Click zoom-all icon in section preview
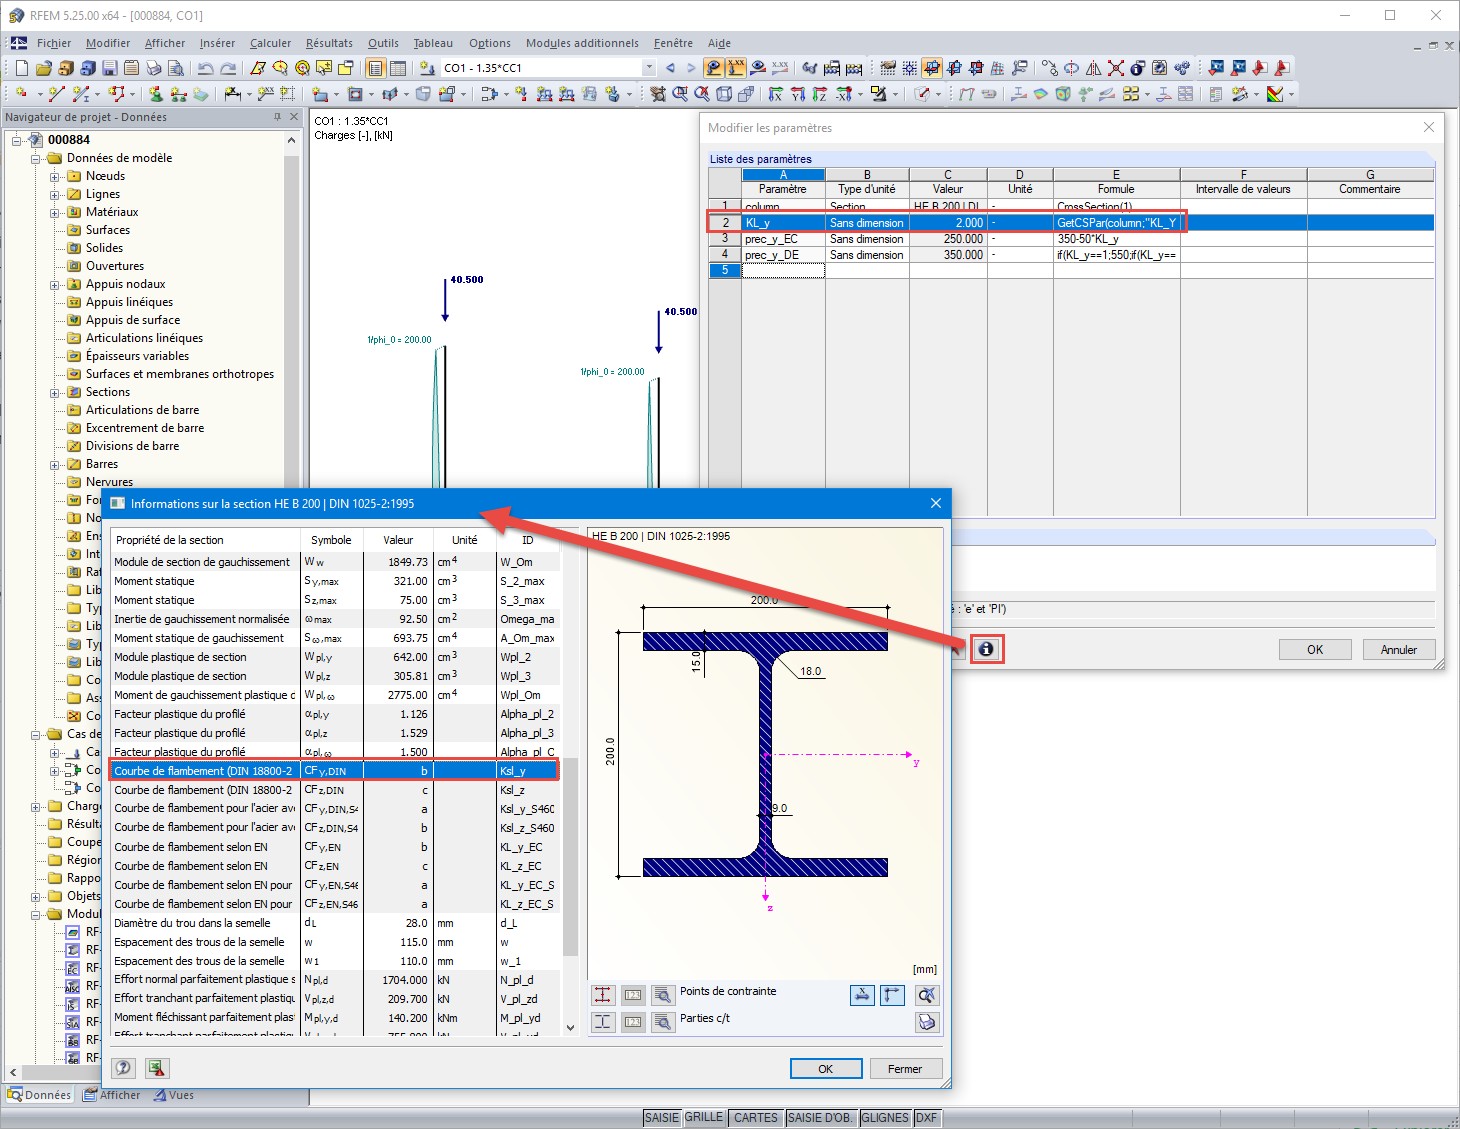 [x=927, y=995]
